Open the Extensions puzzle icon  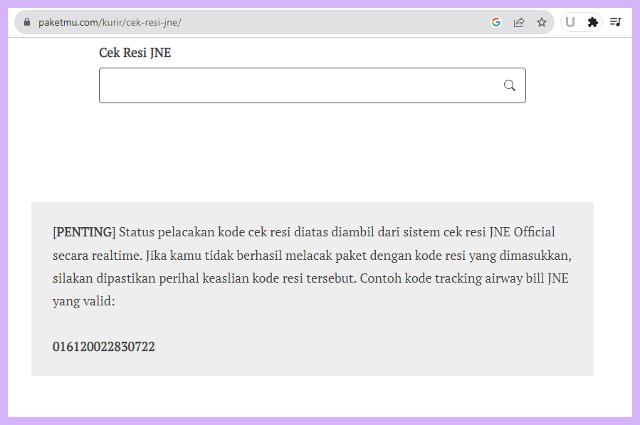coord(593,22)
